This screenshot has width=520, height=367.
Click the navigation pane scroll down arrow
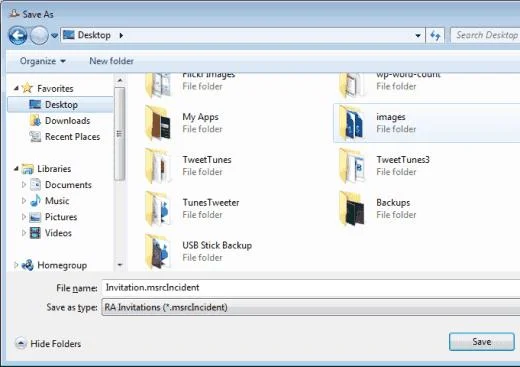tap(120, 265)
